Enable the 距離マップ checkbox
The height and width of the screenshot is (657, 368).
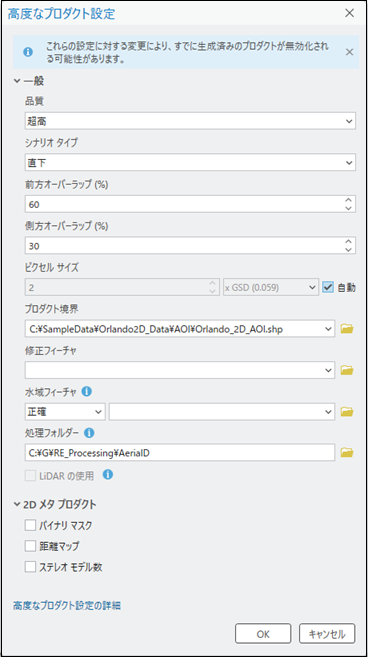tap(30, 546)
